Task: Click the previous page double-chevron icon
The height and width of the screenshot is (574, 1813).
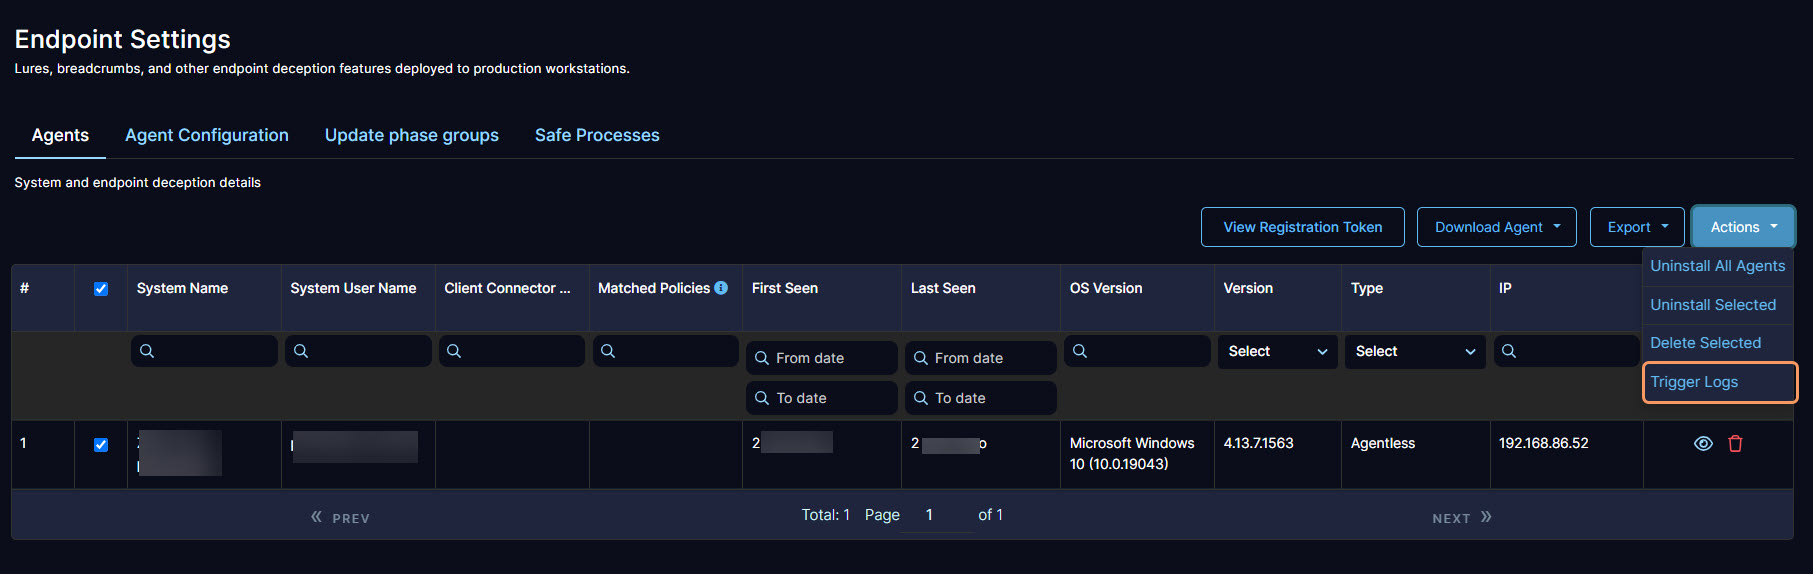Action: point(317,517)
